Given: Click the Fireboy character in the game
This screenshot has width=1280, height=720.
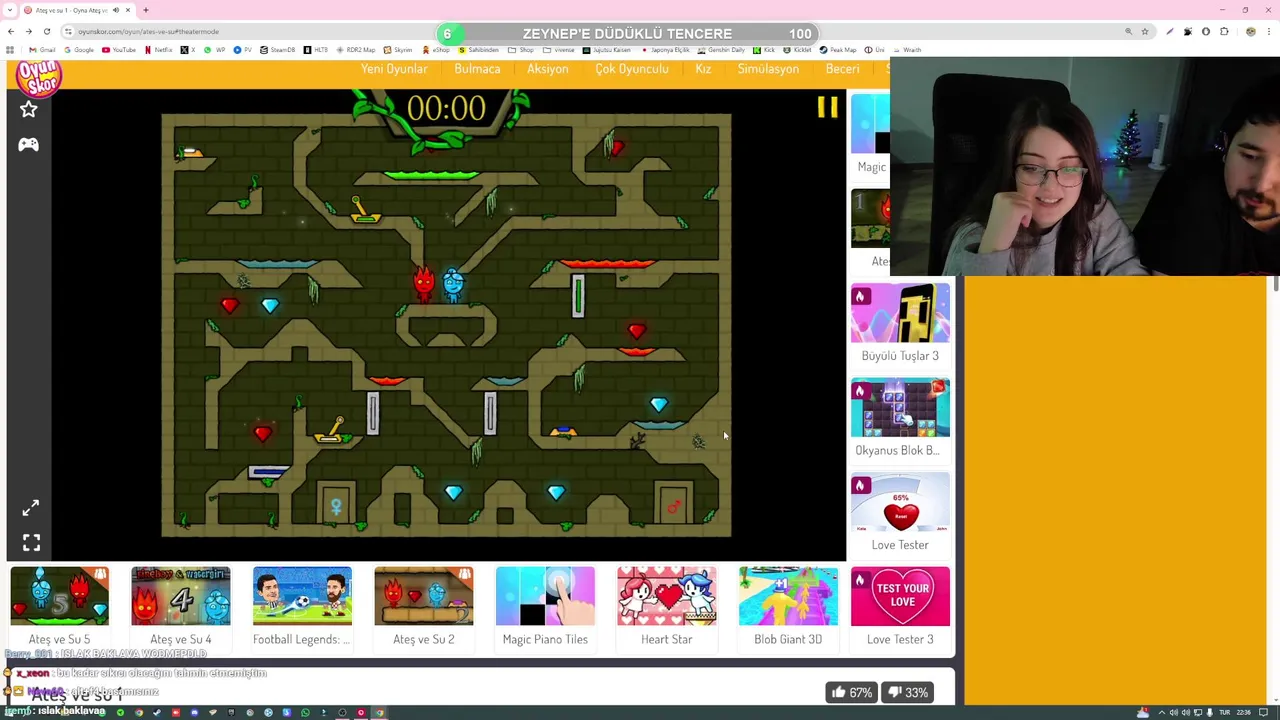Looking at the screenshot, I should pos(424,283).
